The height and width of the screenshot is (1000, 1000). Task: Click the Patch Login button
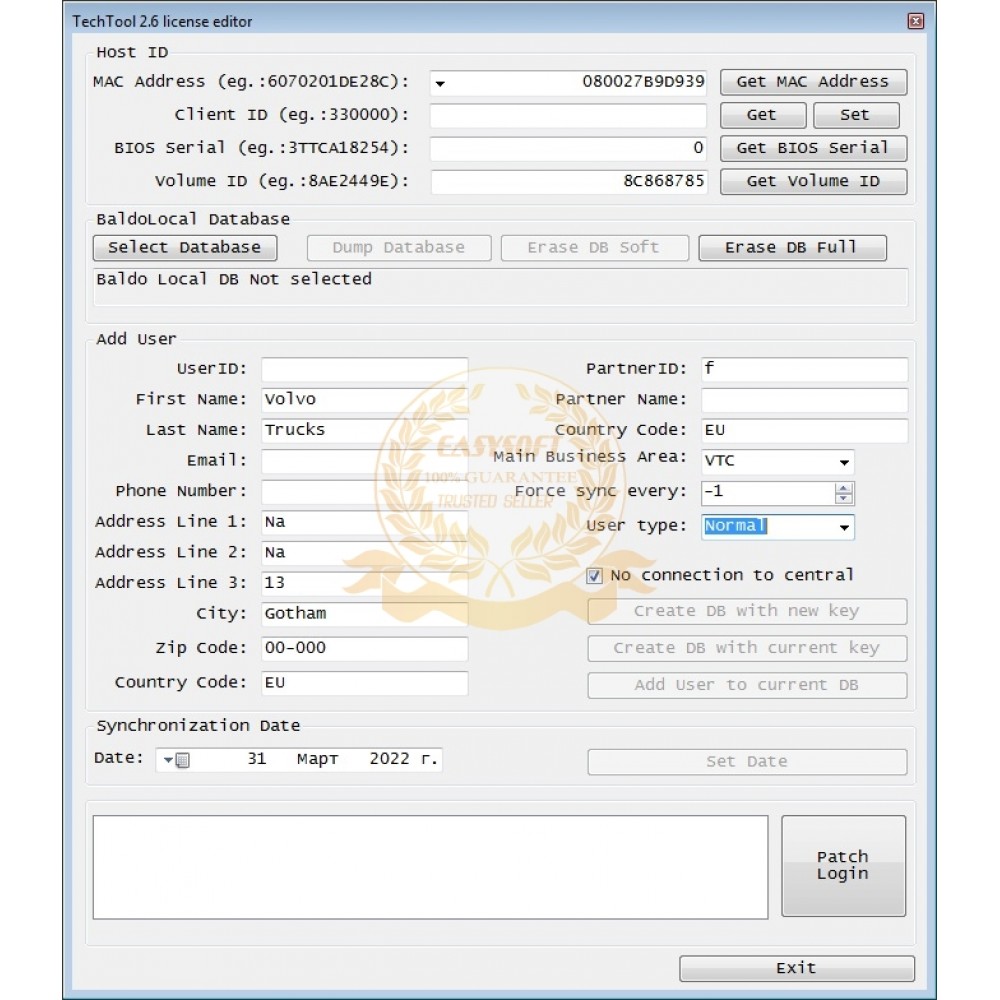843,865
